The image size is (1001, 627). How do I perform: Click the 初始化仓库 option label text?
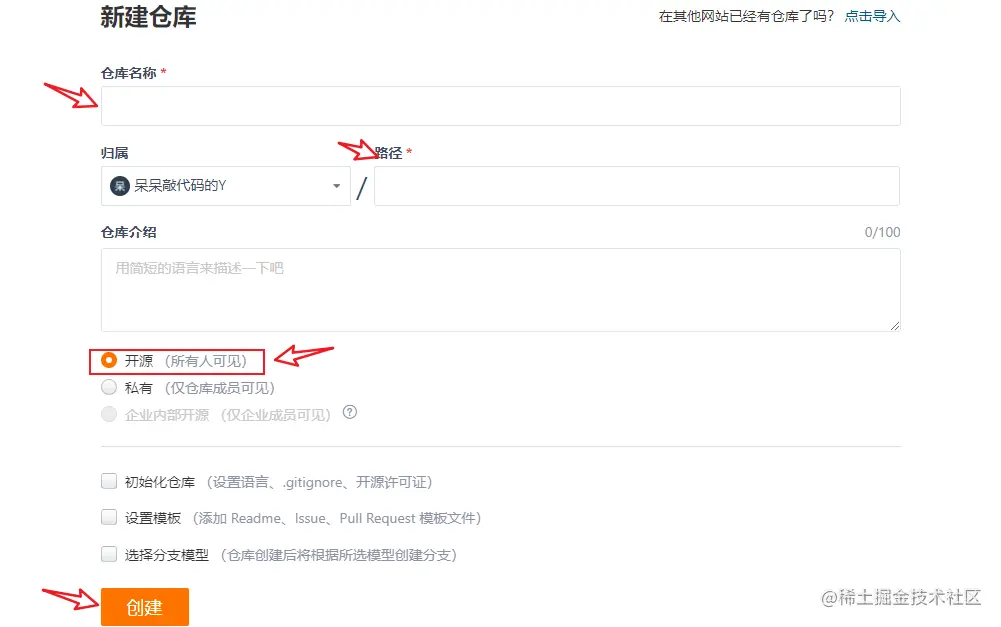(x=160, y=482)
